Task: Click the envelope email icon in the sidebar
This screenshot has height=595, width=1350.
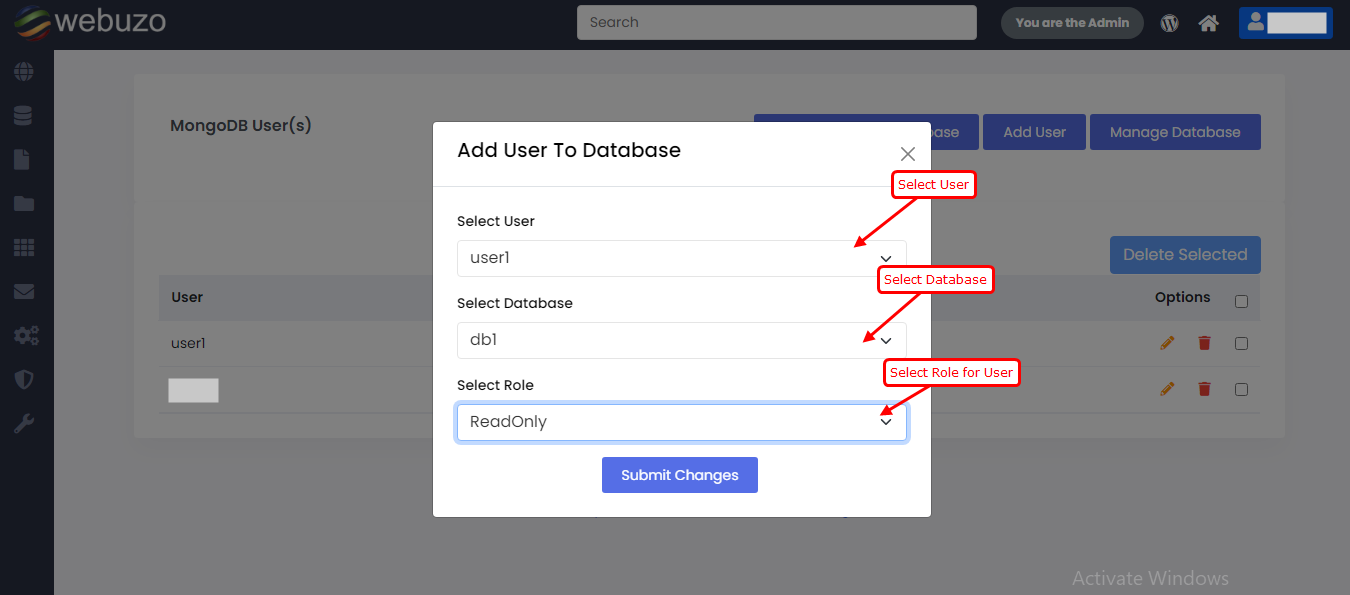Action: [23, 292]
